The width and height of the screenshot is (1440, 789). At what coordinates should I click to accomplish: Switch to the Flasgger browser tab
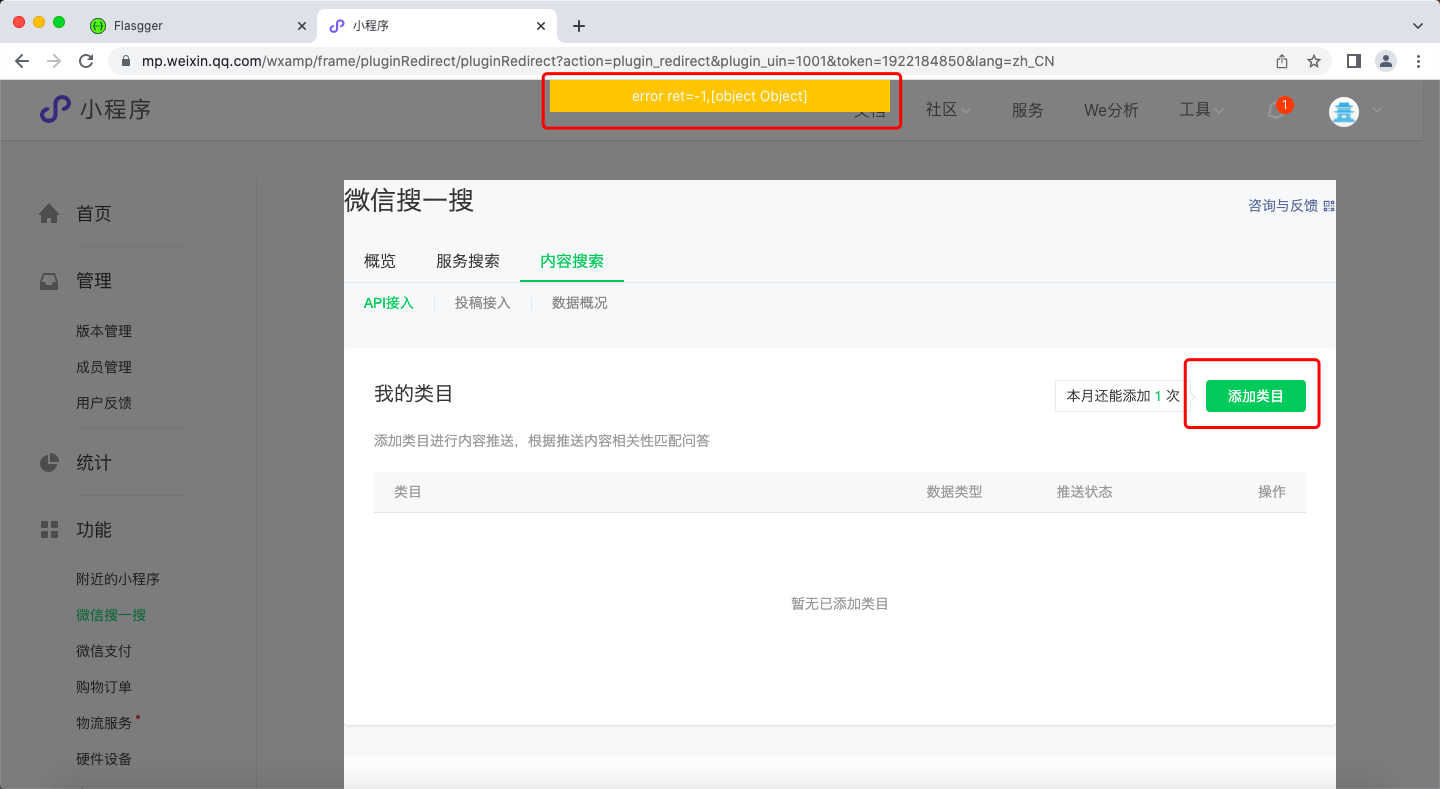196,26
